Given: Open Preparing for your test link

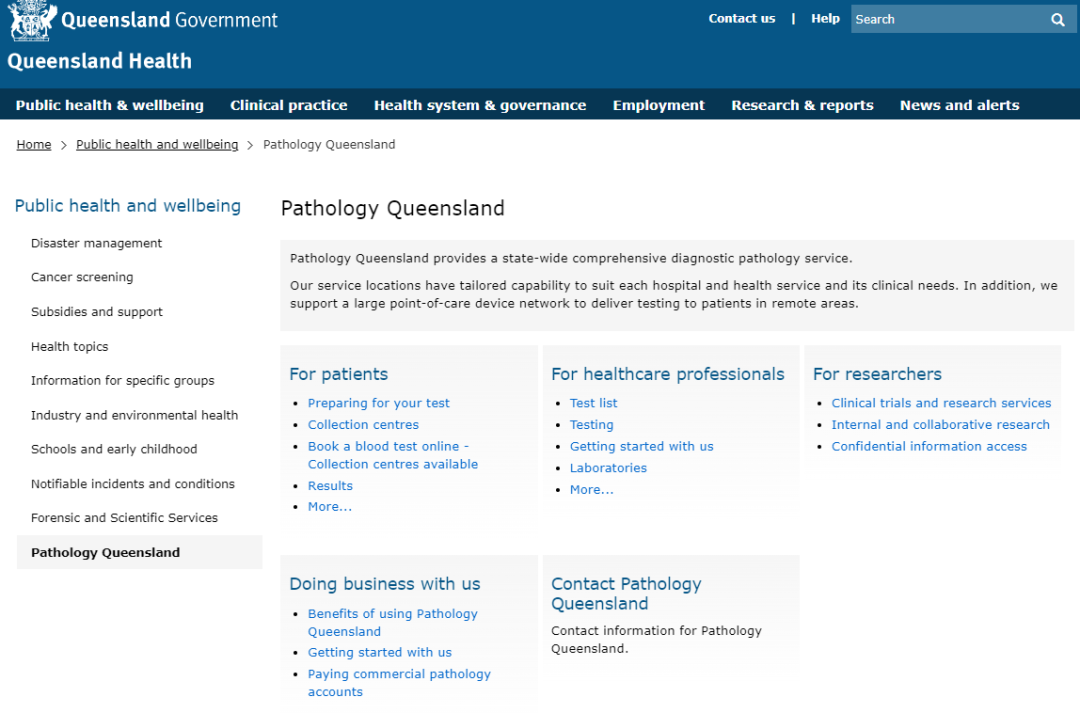Looking at the screenshot, I should [379, 403].
